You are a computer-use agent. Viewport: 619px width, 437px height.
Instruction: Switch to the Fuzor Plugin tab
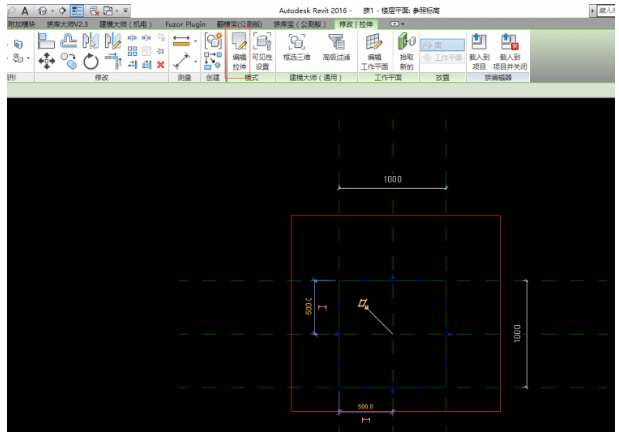pyautogui.click(x=186, y=23)
